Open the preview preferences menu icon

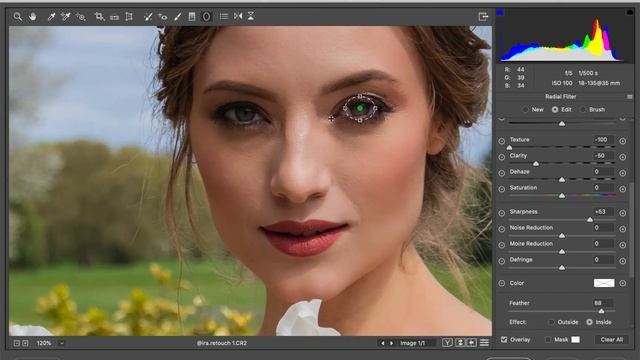[484, 343]
